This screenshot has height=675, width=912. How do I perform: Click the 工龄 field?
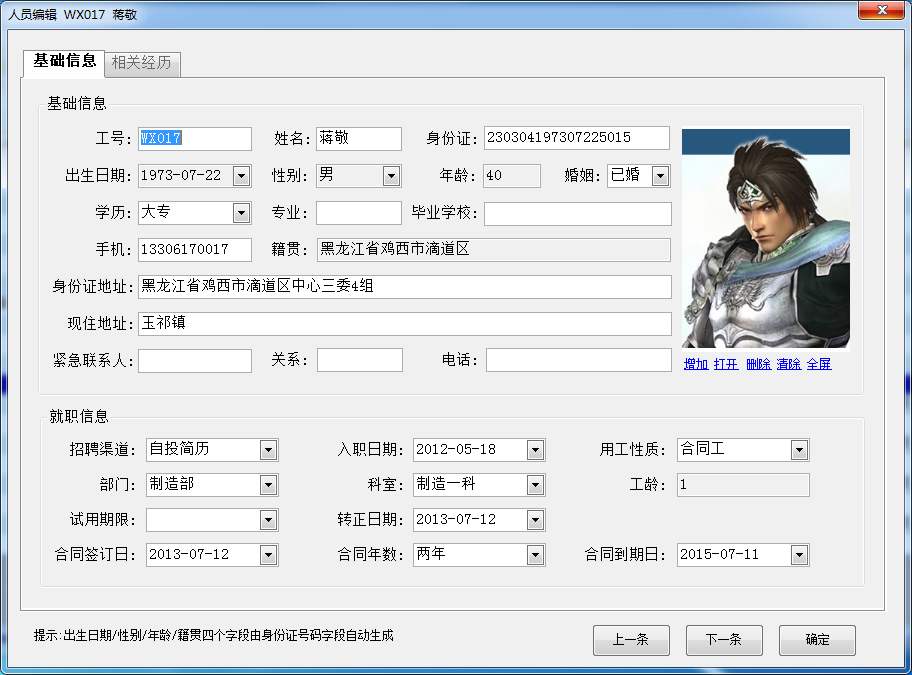pos(743,485)
